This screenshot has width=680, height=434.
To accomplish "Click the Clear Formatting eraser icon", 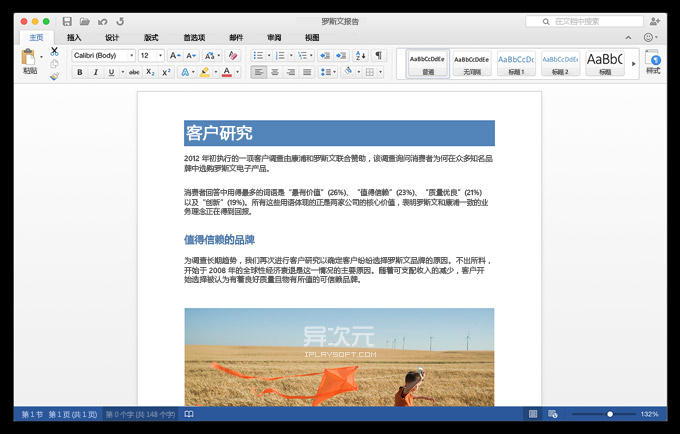I will pyautogui.click(x=233, y=55).
